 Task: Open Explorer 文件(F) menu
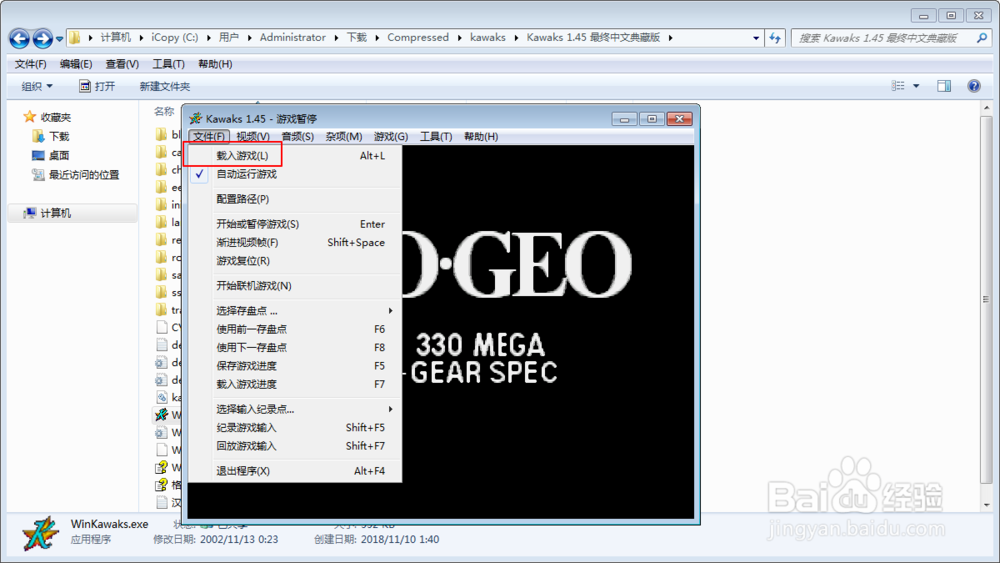click(x=31, y=64)
